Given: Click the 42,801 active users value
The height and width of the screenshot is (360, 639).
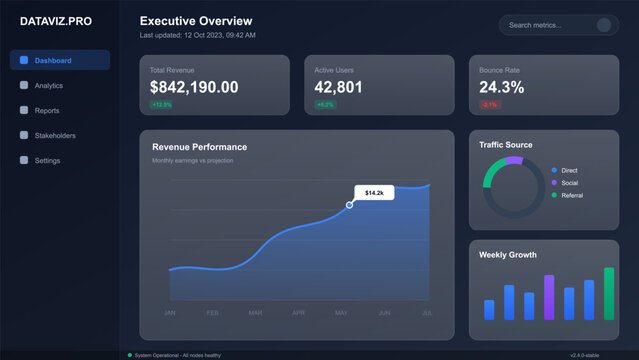Looking at the screenshot, I should point(338,87).
